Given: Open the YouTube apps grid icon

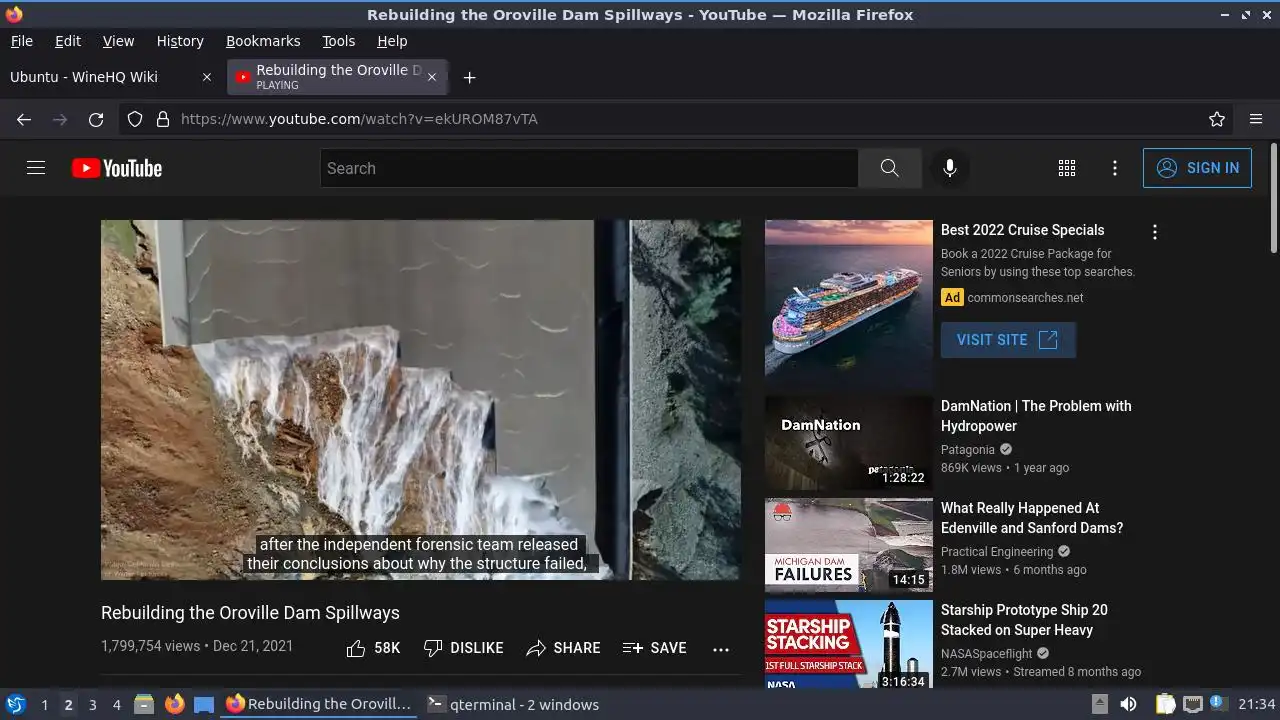Looking at the screenshot, I should 1067,168.
